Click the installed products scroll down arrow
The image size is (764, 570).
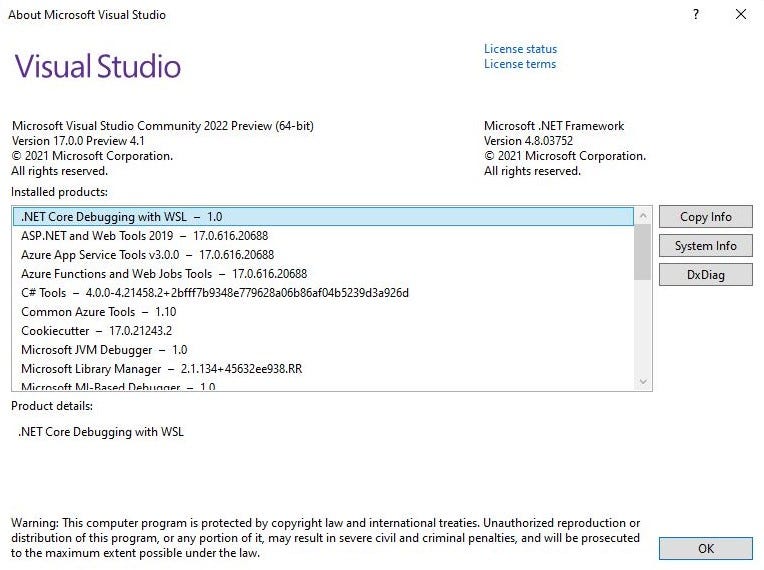coord(643,381)
